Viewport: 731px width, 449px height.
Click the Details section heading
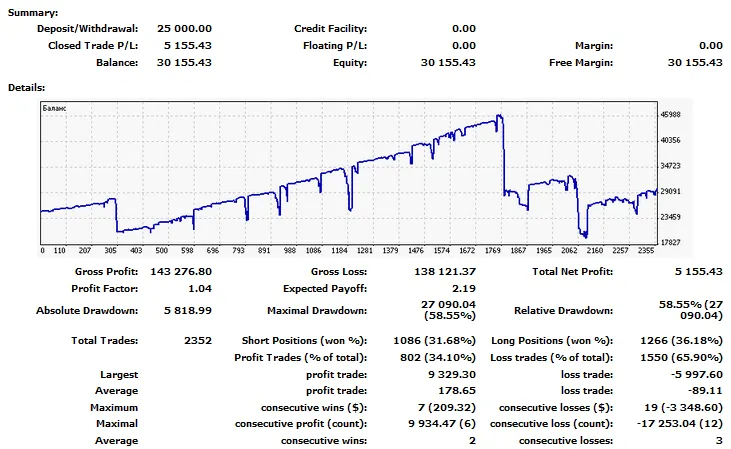point(27,87)
